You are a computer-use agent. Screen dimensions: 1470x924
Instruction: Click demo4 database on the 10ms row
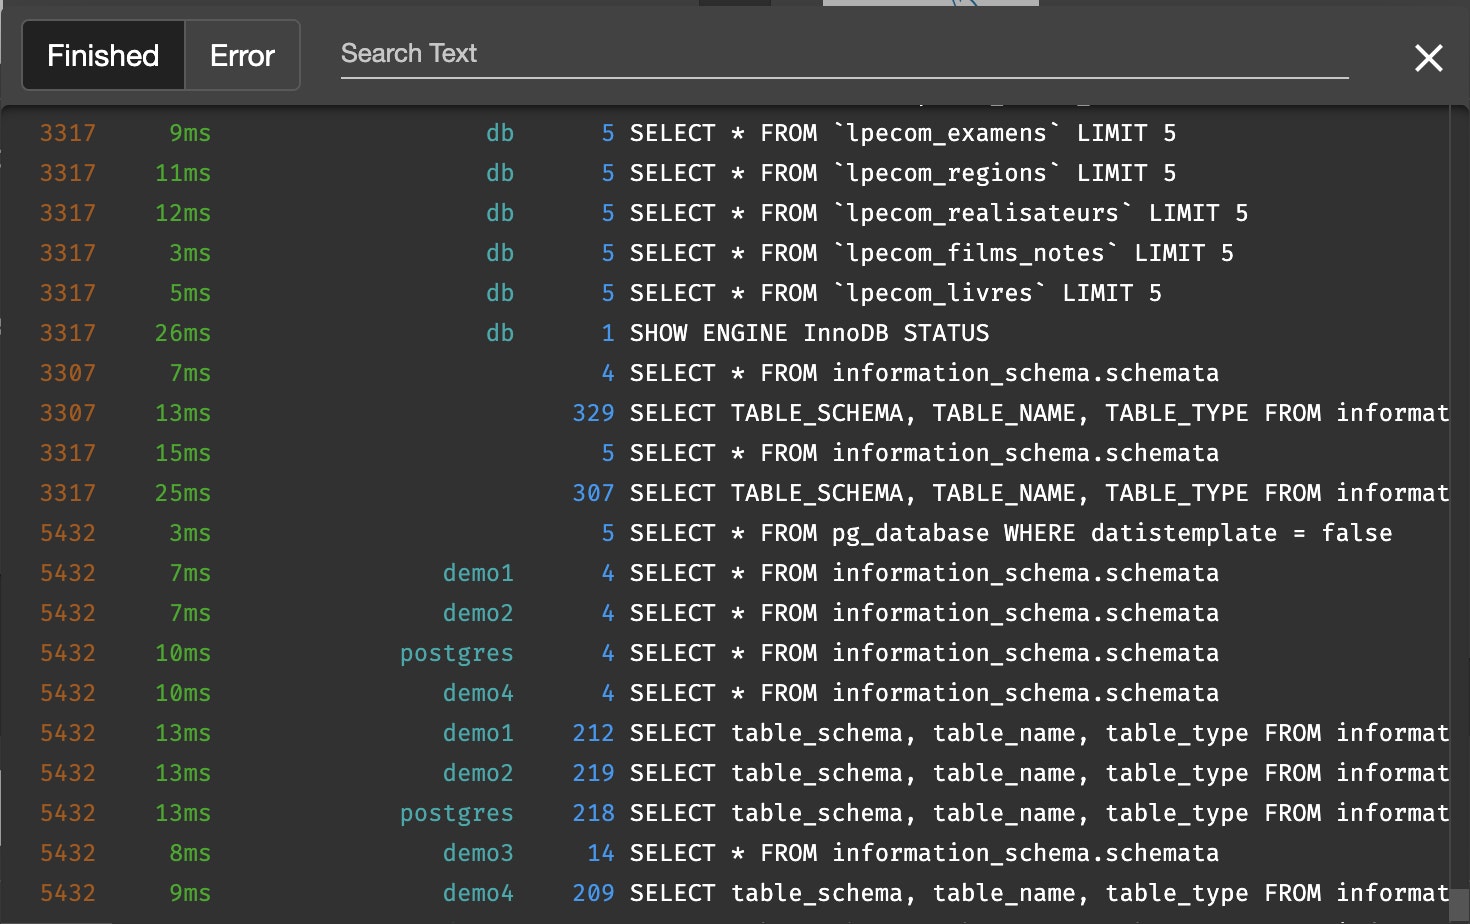(478, 693)
